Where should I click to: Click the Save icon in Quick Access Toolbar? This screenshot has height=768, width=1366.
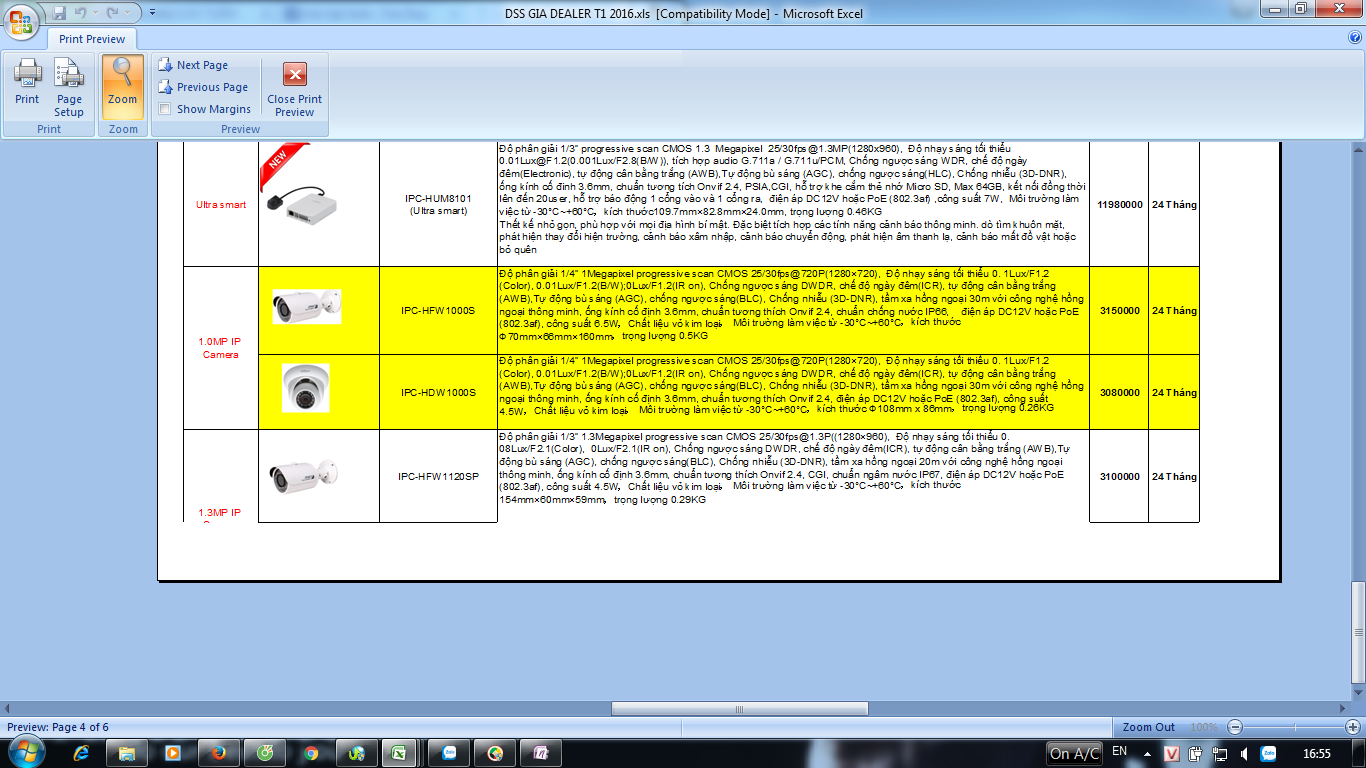[x=60, y=13]
